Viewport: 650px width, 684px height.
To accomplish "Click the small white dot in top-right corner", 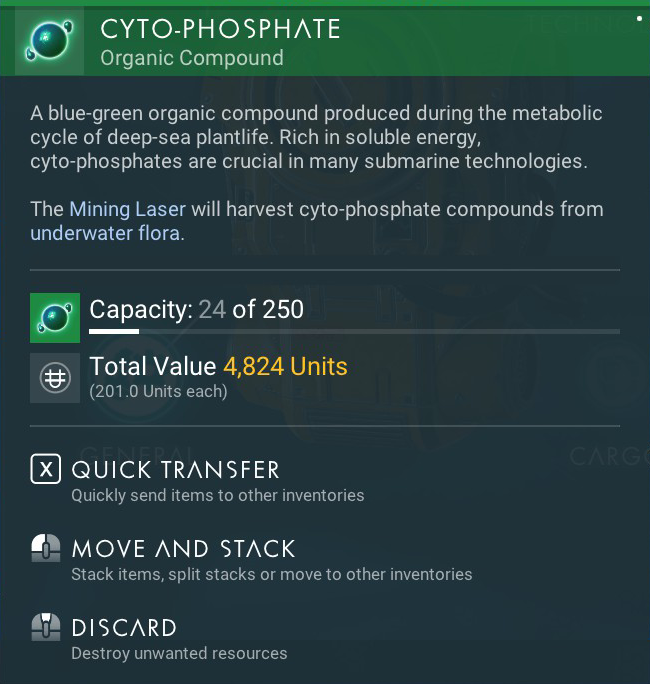I will point(639,18).
